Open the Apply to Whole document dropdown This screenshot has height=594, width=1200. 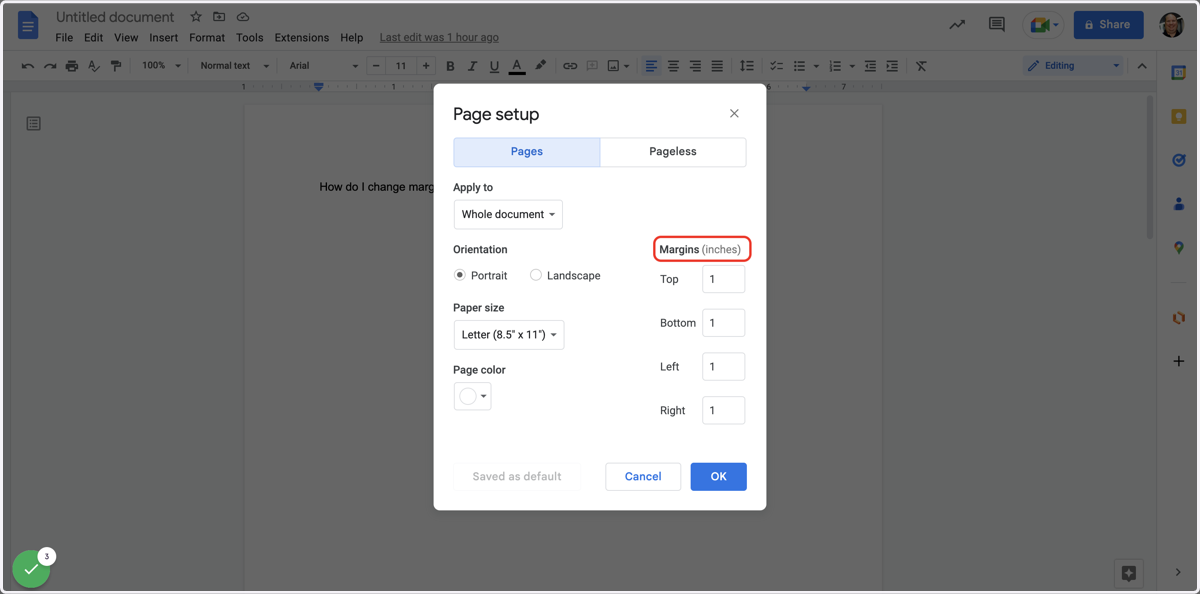click(508, 214)
